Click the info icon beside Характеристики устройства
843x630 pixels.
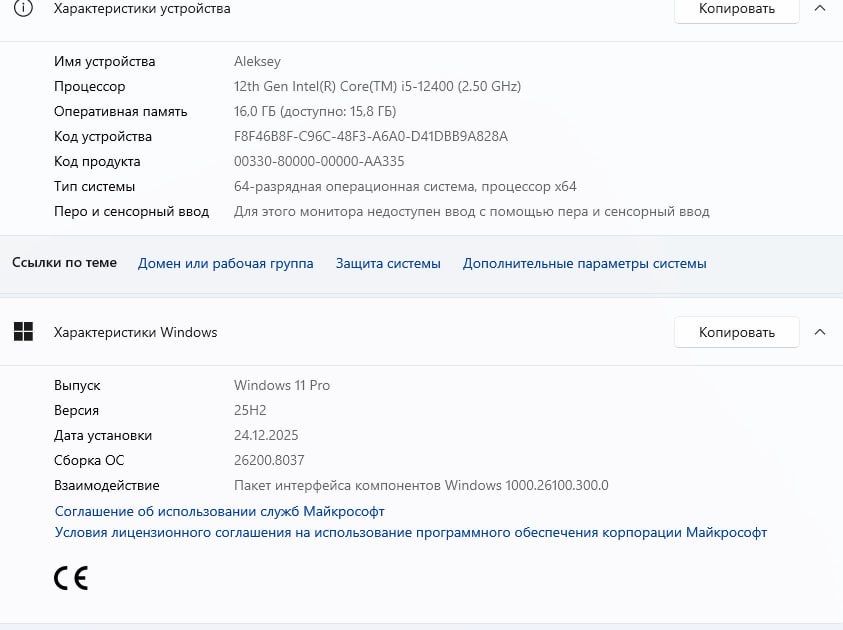click(23, 8)
